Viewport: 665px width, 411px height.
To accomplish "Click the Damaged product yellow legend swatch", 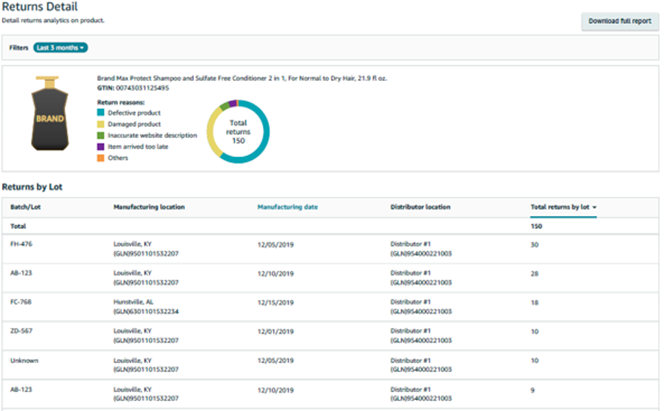I will [x=100, y=124].
